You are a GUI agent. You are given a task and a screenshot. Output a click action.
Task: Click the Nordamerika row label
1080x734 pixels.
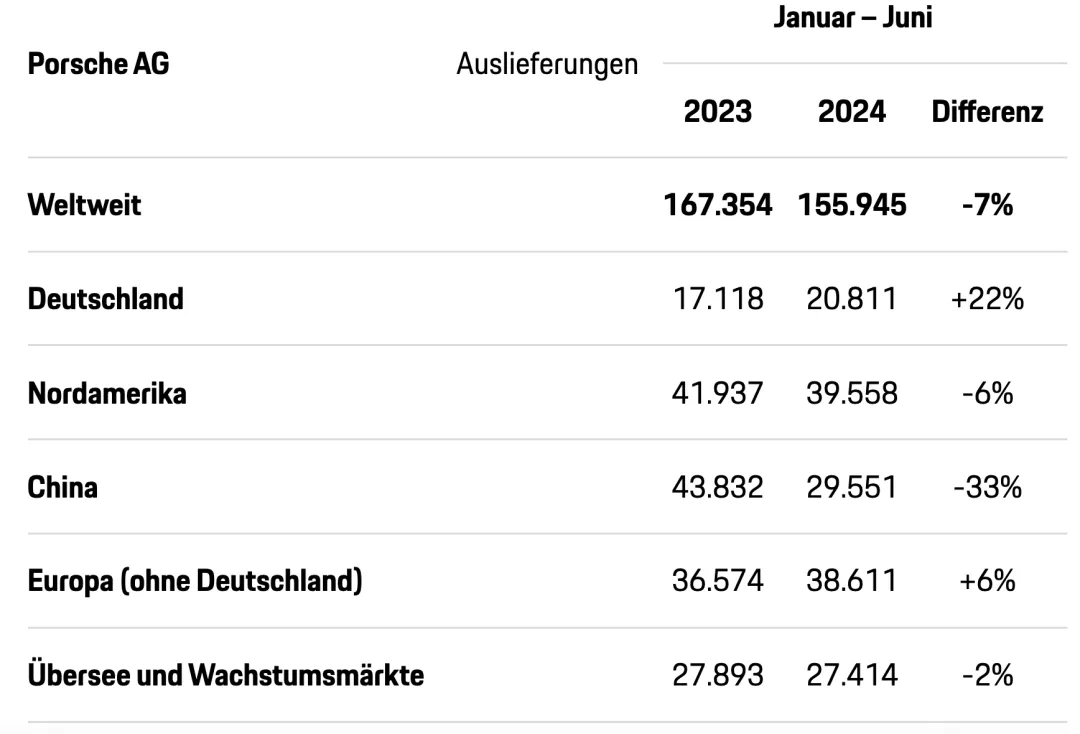pyautogui.click(x=107, y=393)
